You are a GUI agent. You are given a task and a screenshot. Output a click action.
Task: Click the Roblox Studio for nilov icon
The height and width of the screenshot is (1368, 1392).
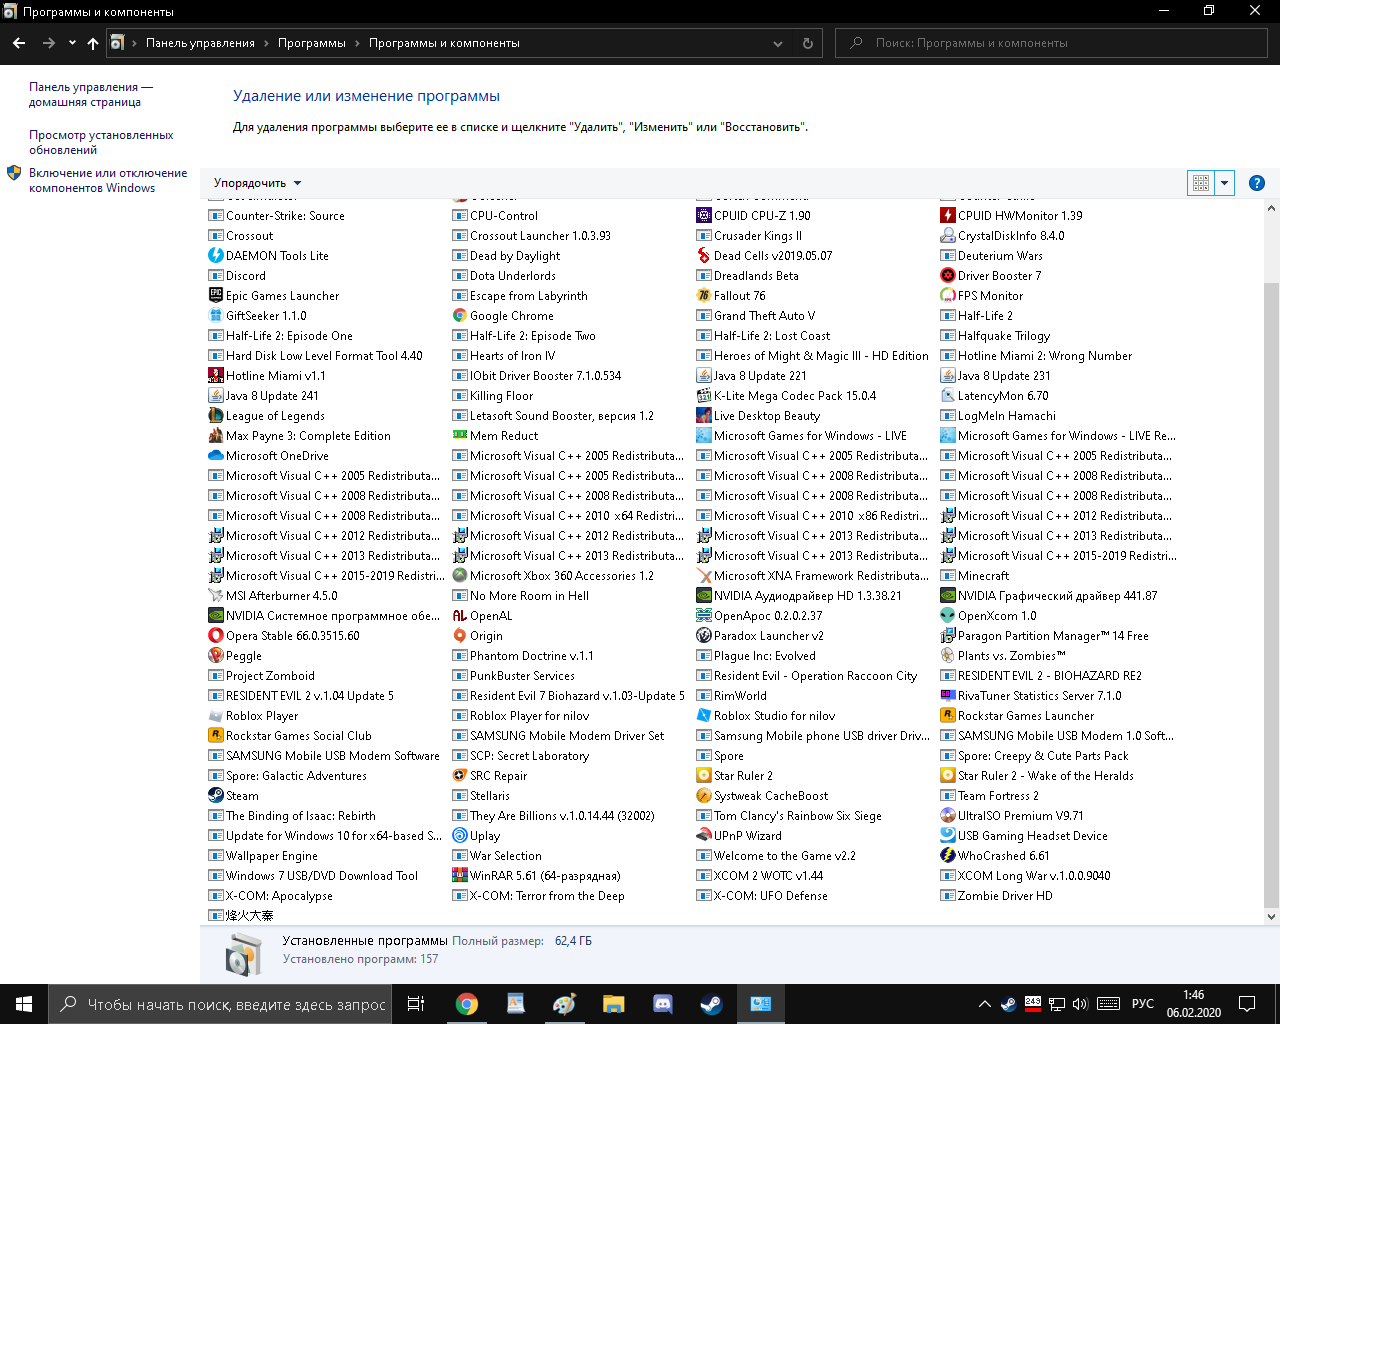click(x=703, y=716)
